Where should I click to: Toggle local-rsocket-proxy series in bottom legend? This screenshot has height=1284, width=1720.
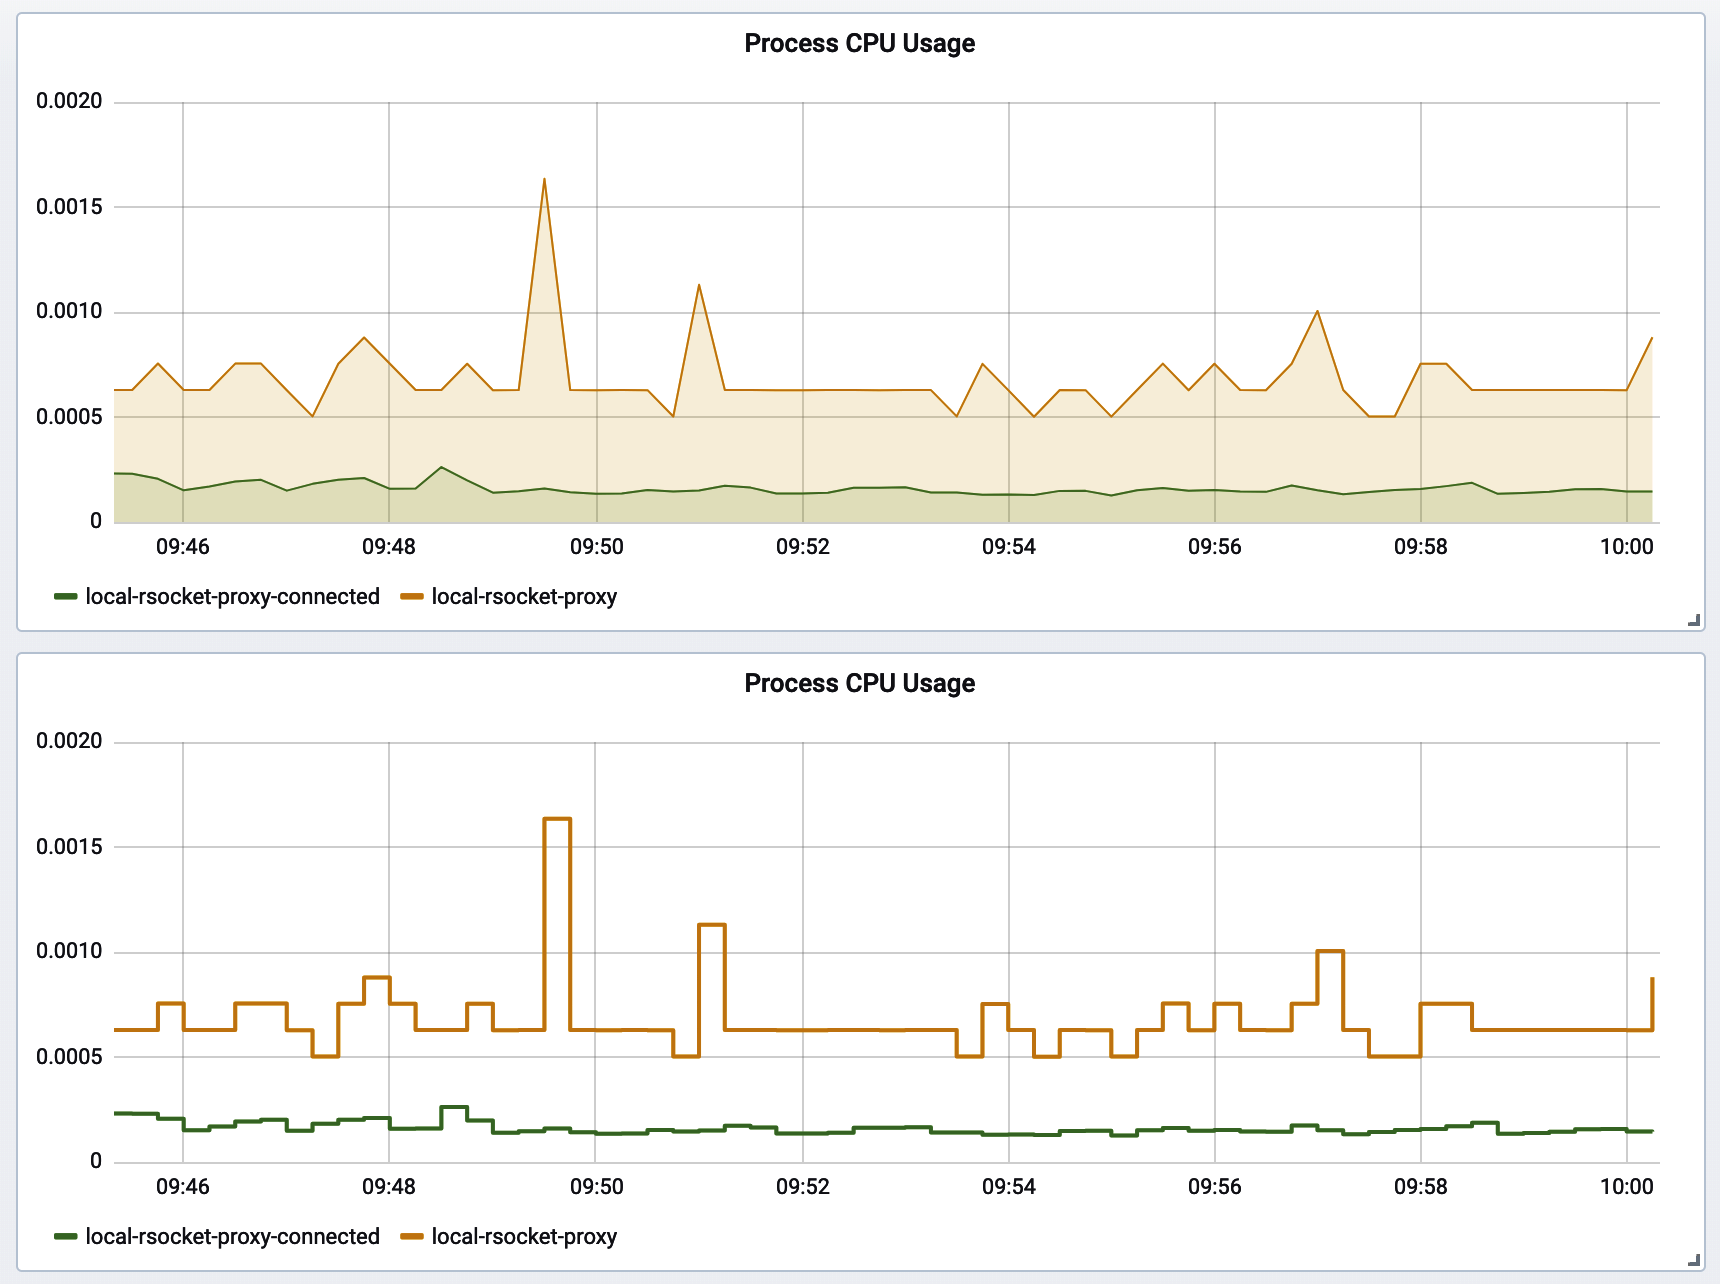pyautogui.click(x=524, y=1237)
